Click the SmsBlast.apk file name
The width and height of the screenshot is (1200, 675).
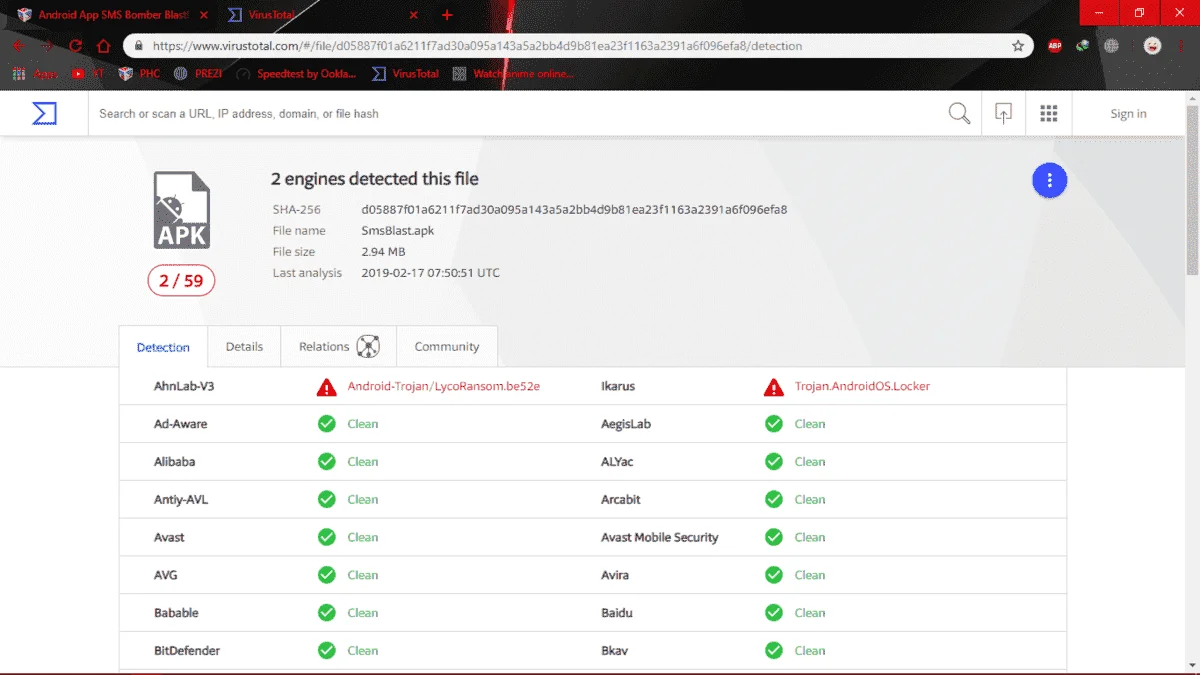coord(398,231)
